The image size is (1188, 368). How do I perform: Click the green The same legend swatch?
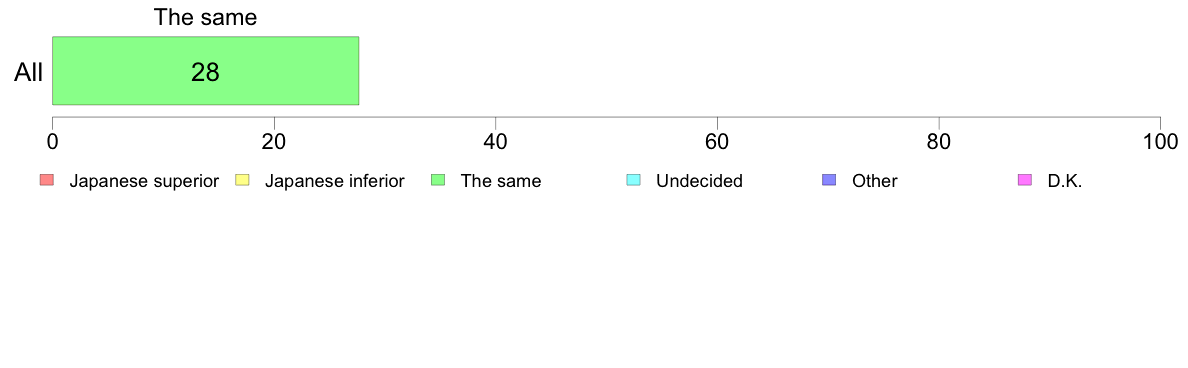[x=439, y=180]
